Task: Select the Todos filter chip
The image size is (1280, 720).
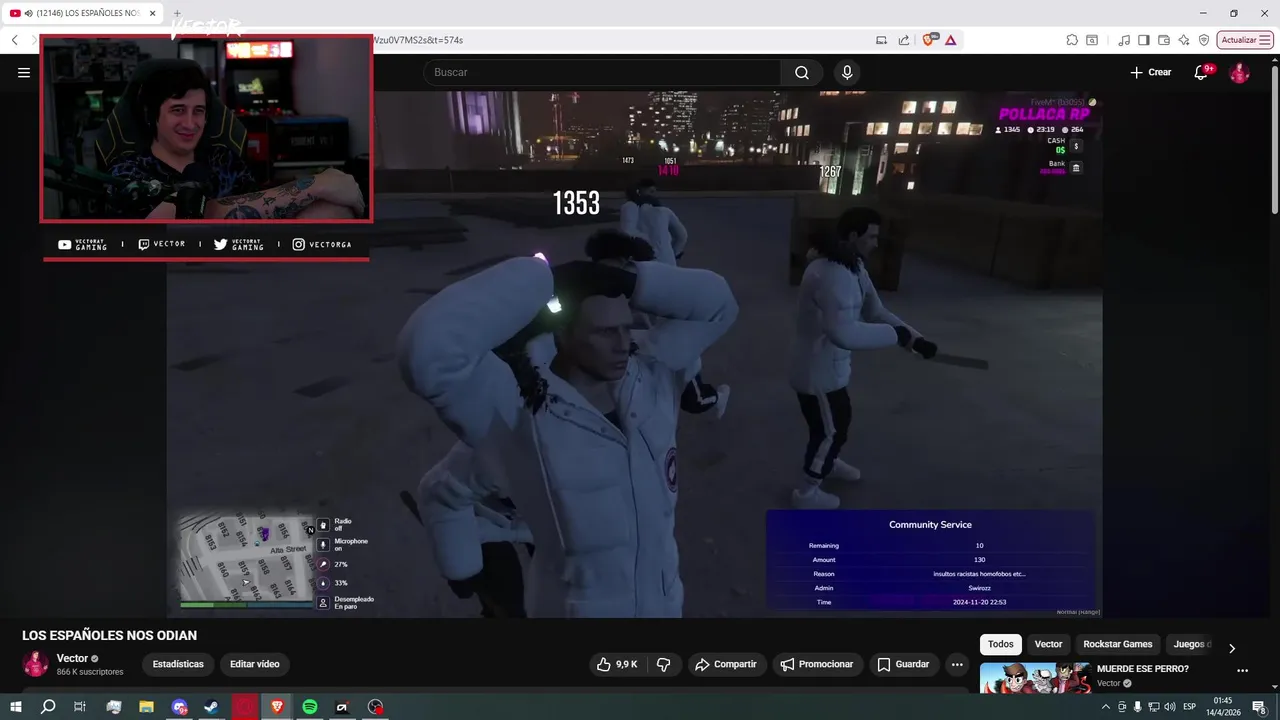Action: (1001, 644)
